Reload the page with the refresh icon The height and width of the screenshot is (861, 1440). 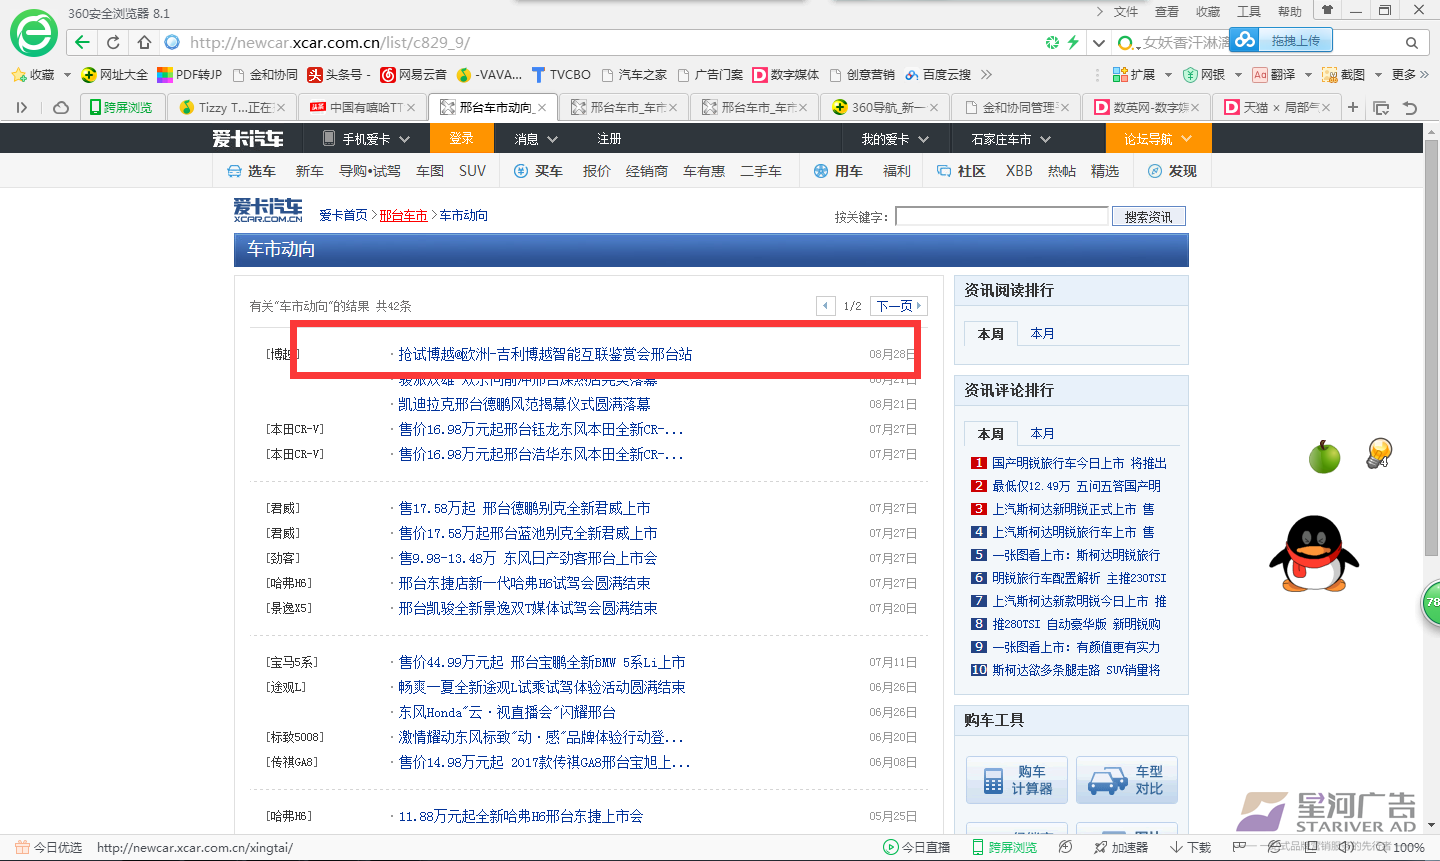(113, 42)
